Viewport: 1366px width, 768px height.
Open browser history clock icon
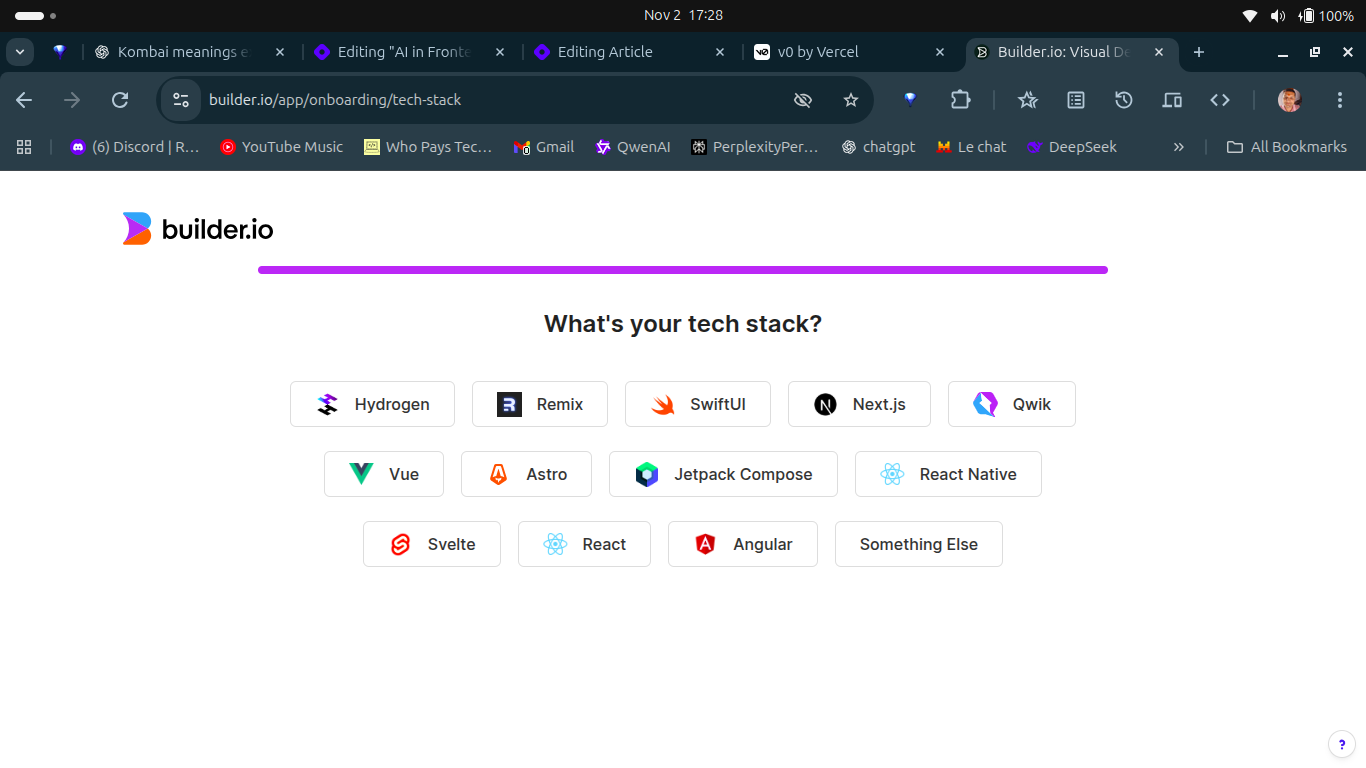(x=1124, y=100)
